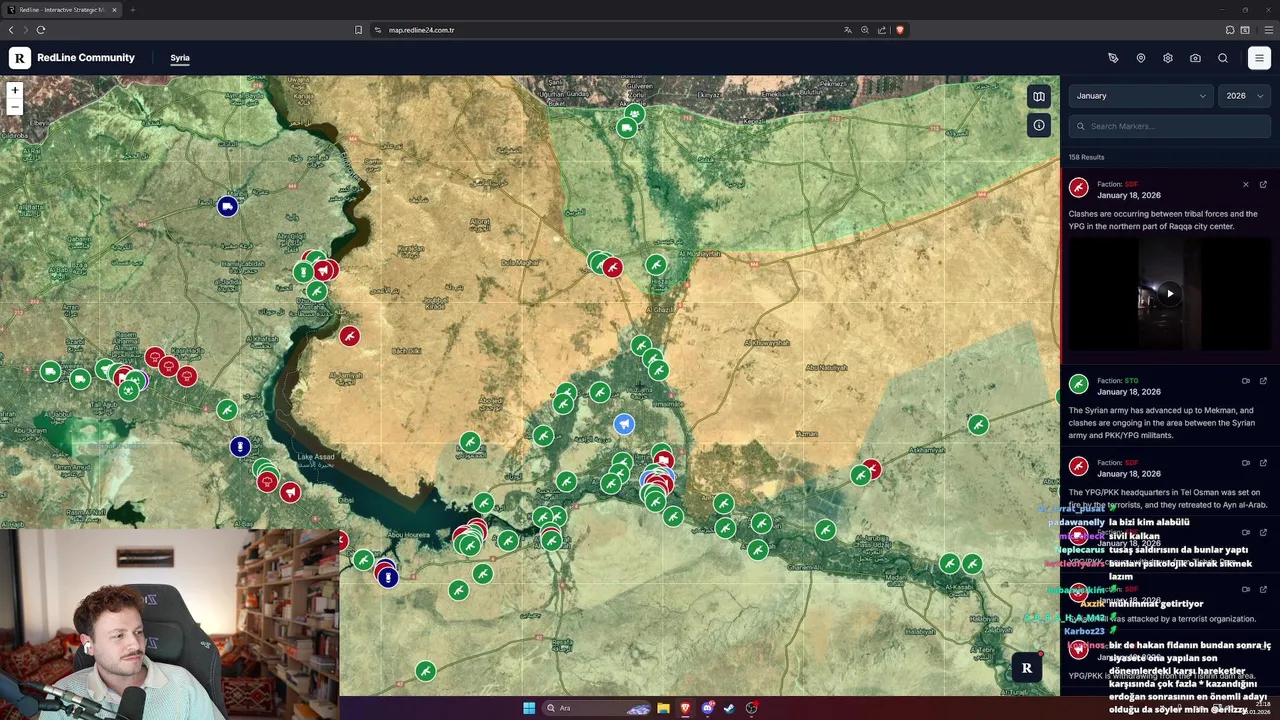1280x720 pixels.
Task: Click the map info circle icon
Action: [1039, 125]
